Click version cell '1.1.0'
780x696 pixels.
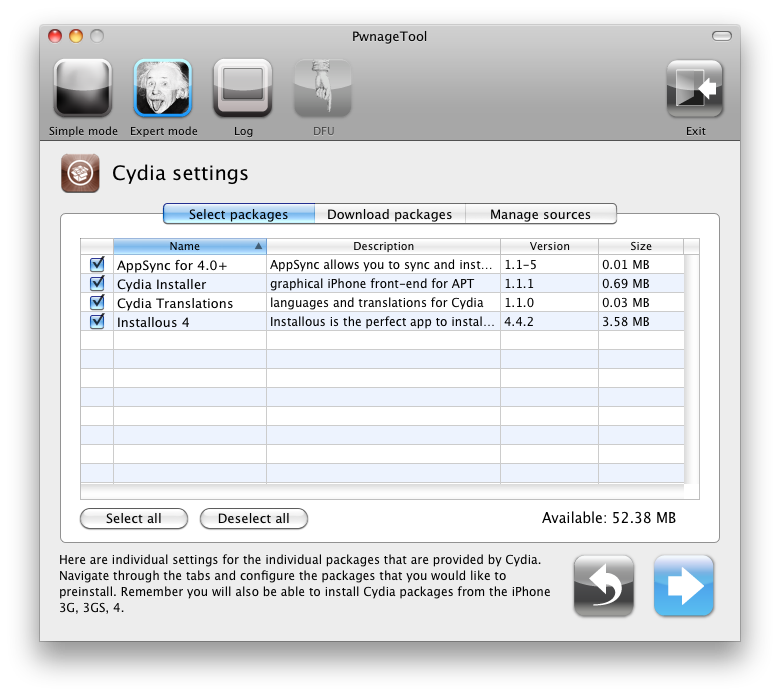[519, 302]
